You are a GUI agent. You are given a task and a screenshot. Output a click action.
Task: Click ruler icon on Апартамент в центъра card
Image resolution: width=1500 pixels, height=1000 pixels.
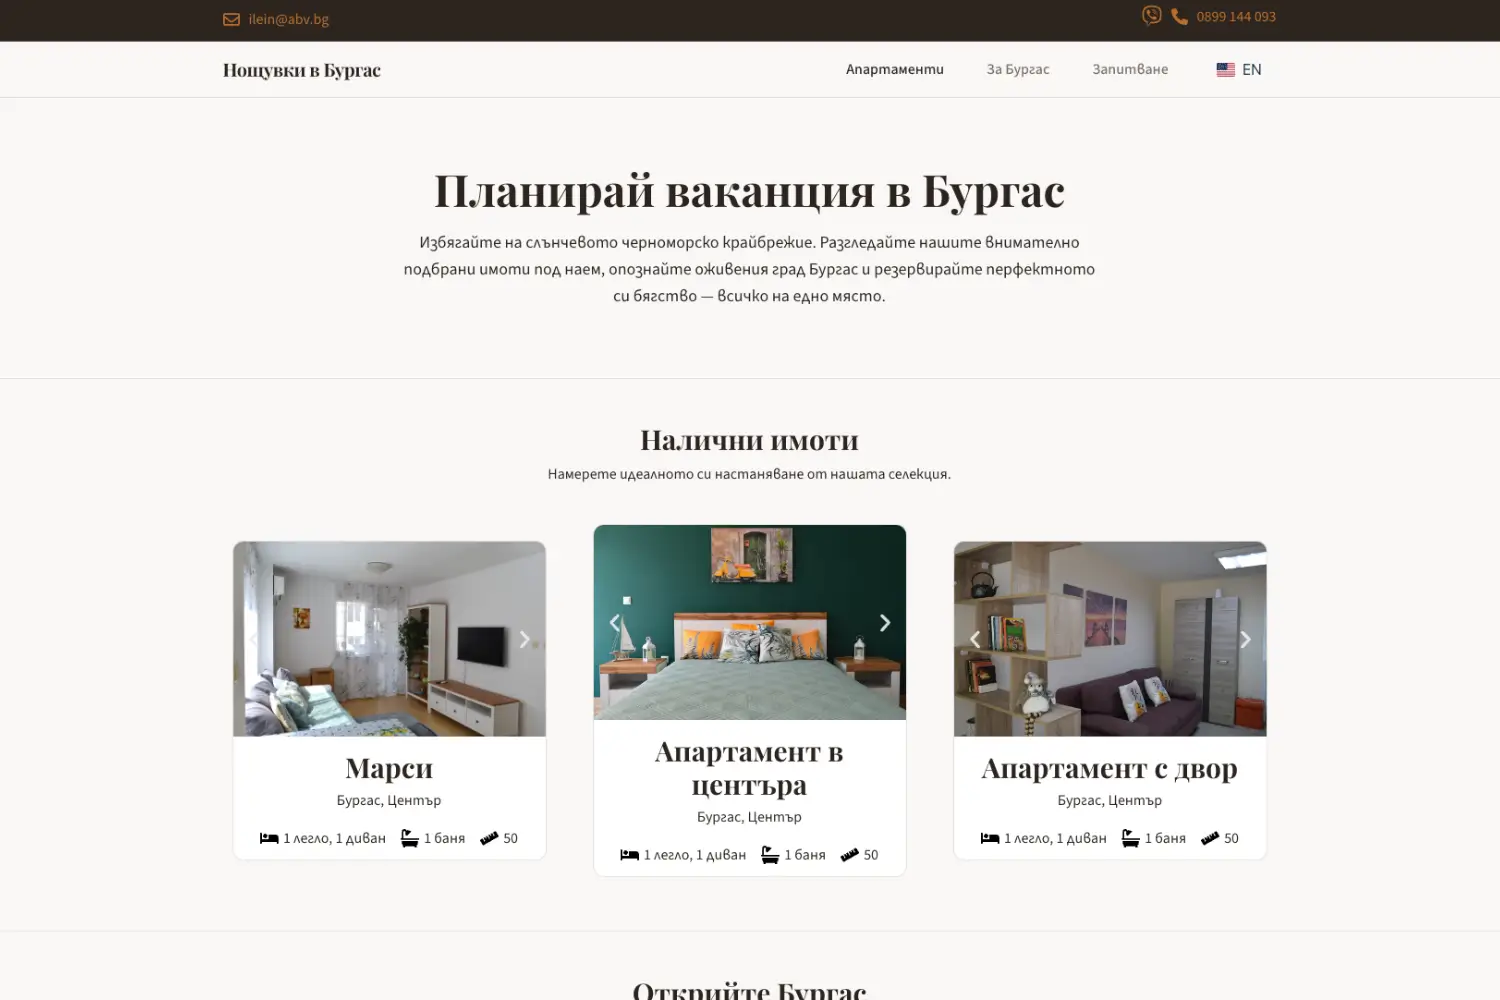point(850,855)
